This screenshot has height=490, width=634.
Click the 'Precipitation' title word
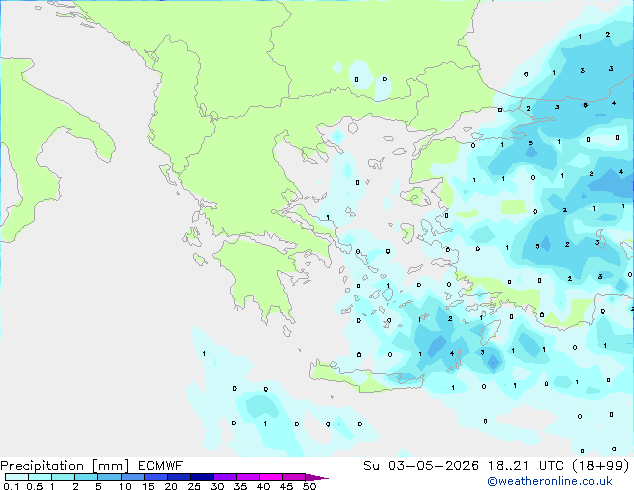pyautogui.click(x=42, y=466)
